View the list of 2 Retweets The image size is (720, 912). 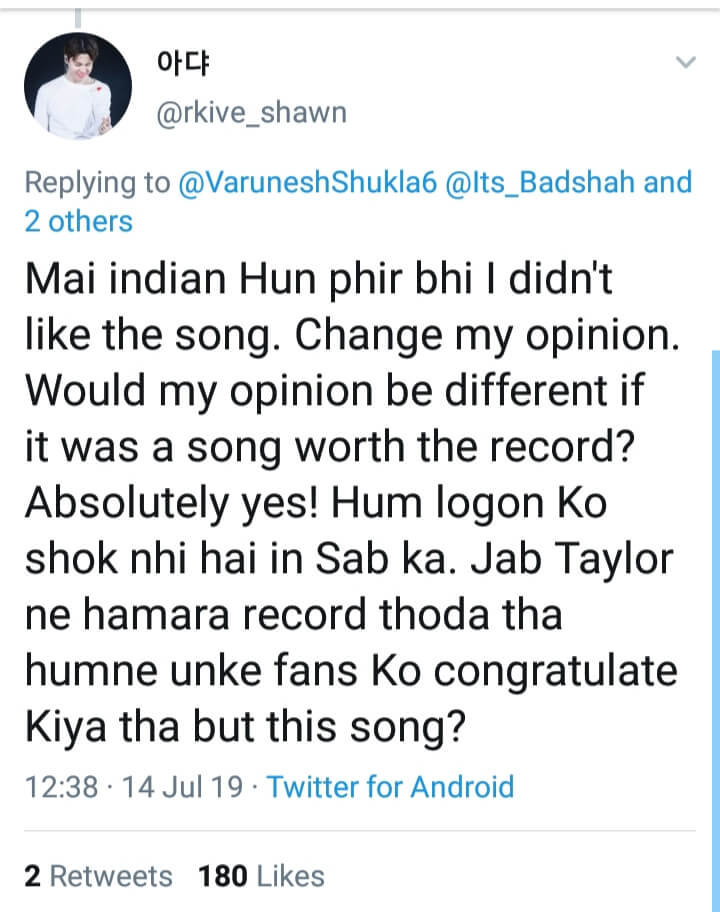98,876
